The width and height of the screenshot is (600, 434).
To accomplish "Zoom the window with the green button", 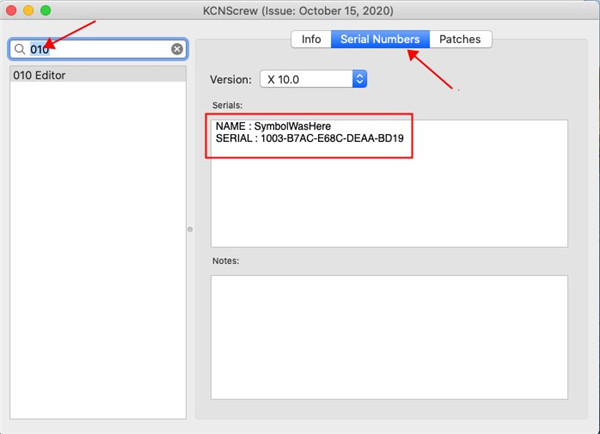I will (x=46, y=10).
